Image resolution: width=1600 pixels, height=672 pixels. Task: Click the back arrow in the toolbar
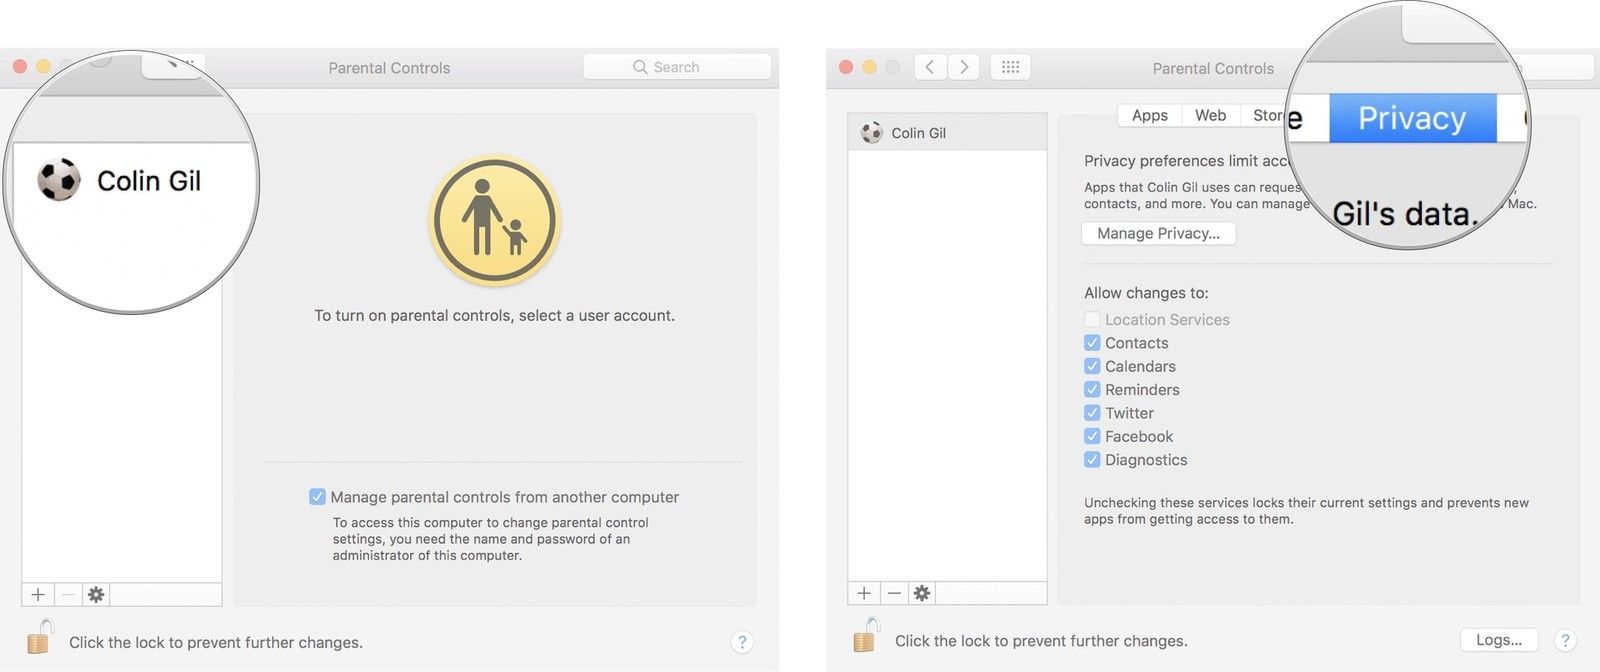click(930, 67)
